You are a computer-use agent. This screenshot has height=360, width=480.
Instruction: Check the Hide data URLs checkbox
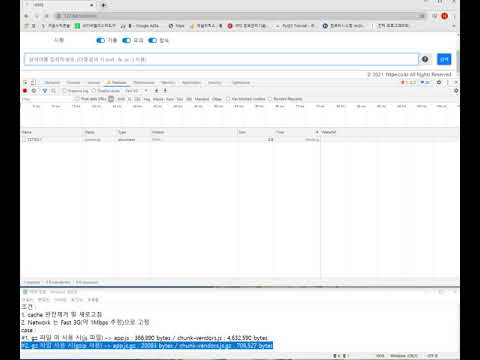click(x=77, y=99)
